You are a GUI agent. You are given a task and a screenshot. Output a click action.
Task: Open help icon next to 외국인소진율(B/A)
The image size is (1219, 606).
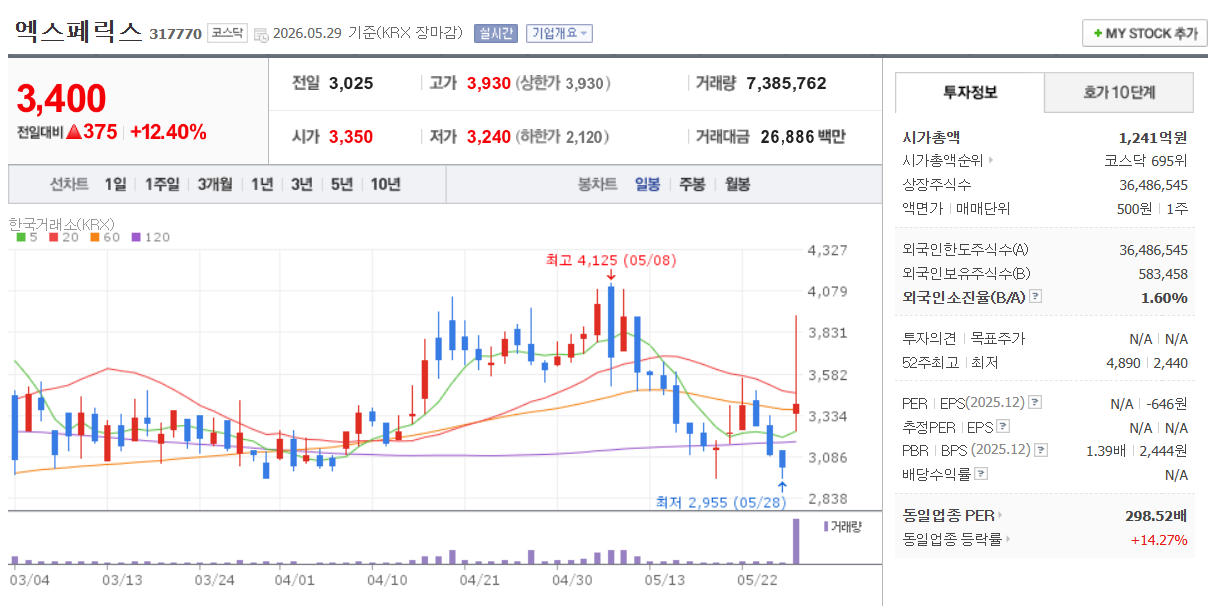(1035, 297)
